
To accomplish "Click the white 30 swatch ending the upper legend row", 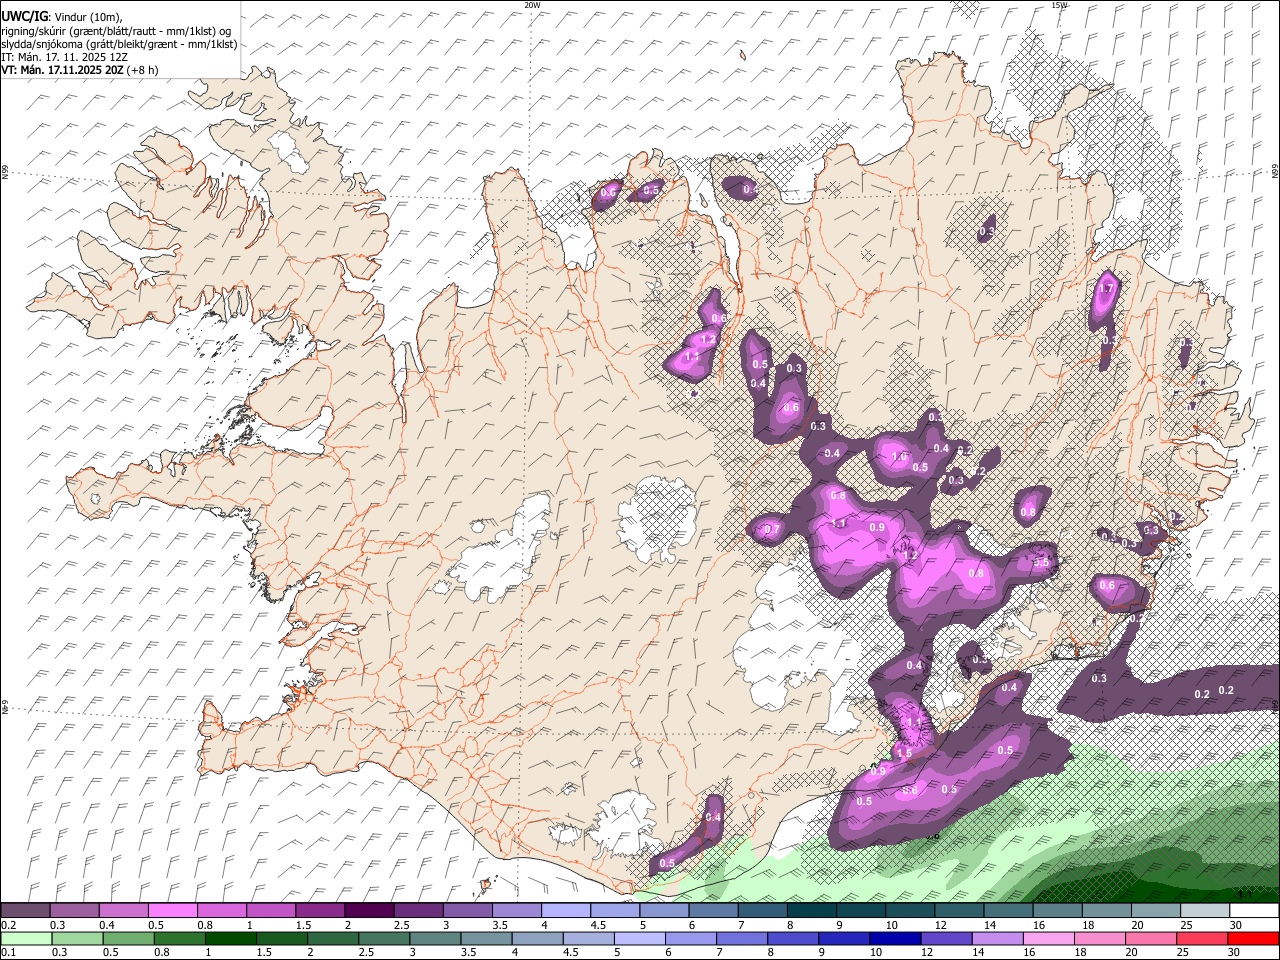I will [1253, 910].
